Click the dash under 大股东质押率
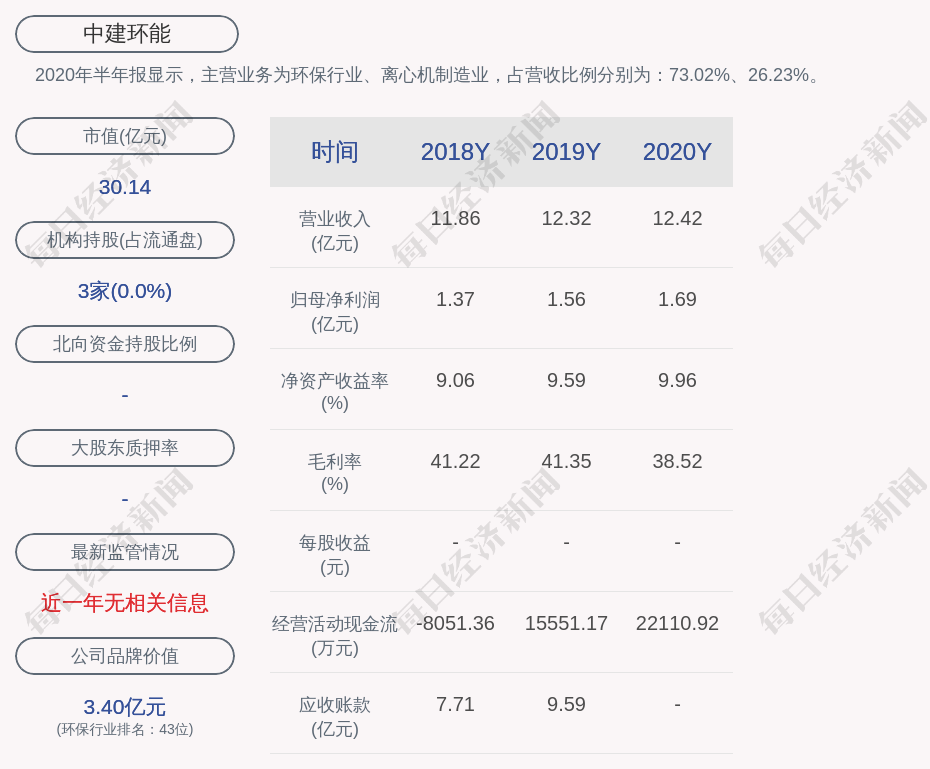930x769 pixels. tap(125, 500)
